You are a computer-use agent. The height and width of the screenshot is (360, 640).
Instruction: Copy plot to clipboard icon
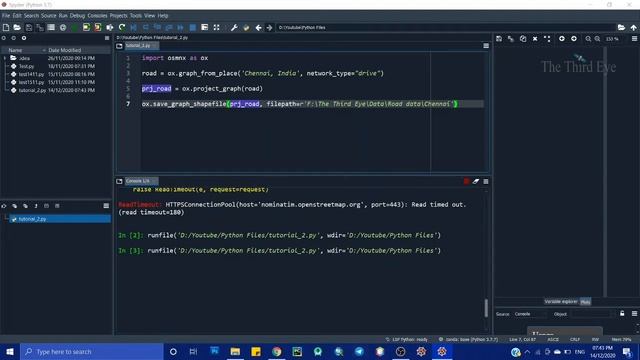click(523, 39)
